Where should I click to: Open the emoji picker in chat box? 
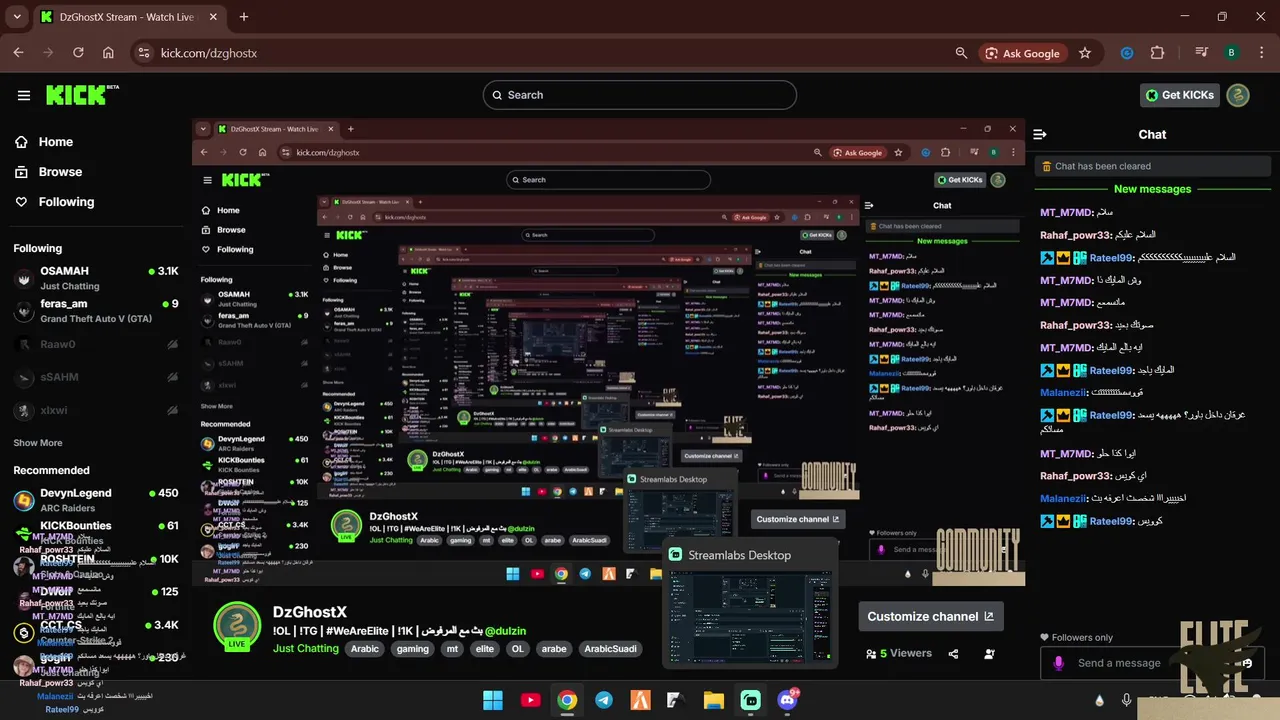click(x=1248, y=663)
